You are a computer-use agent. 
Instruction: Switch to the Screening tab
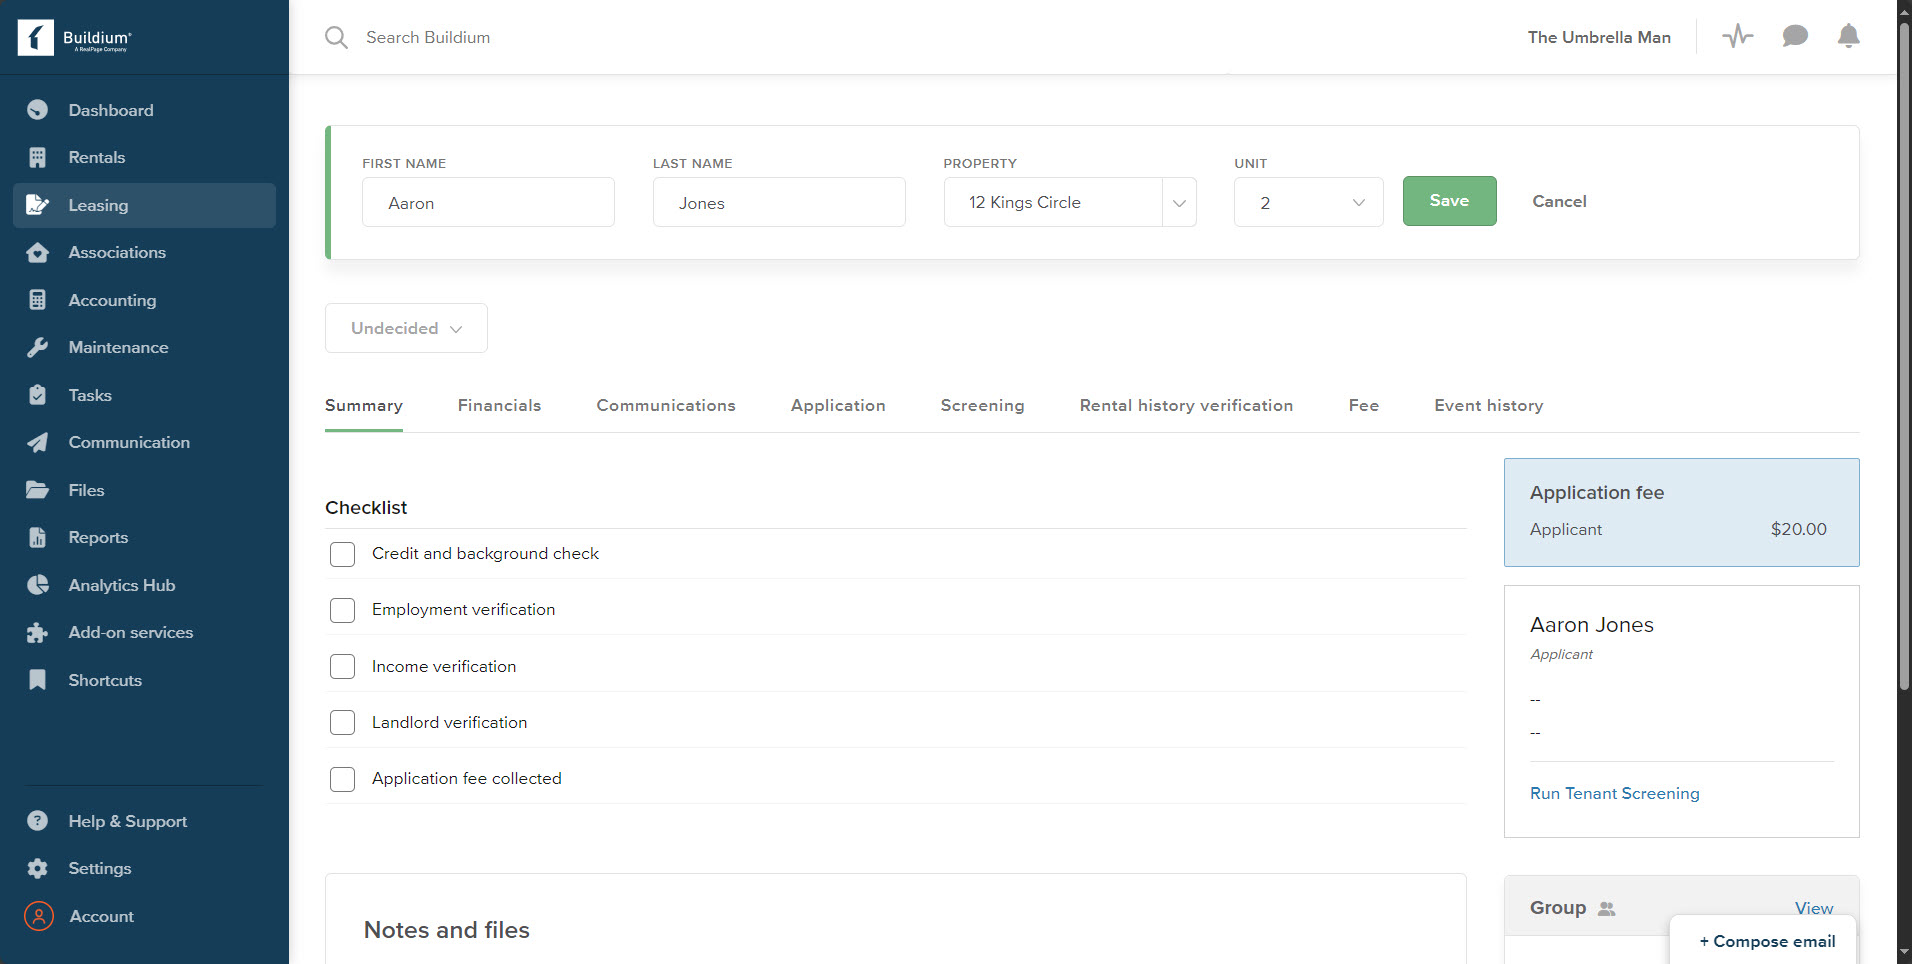(x=982, y=405)
